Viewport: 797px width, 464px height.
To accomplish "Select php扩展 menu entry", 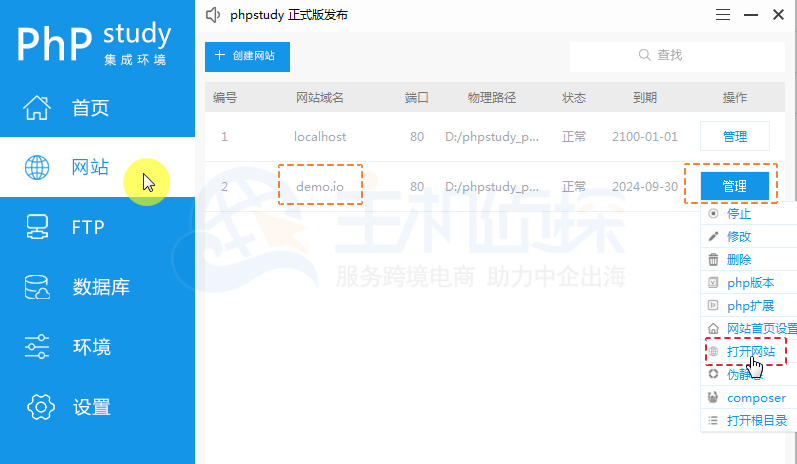I will (749, 305).
